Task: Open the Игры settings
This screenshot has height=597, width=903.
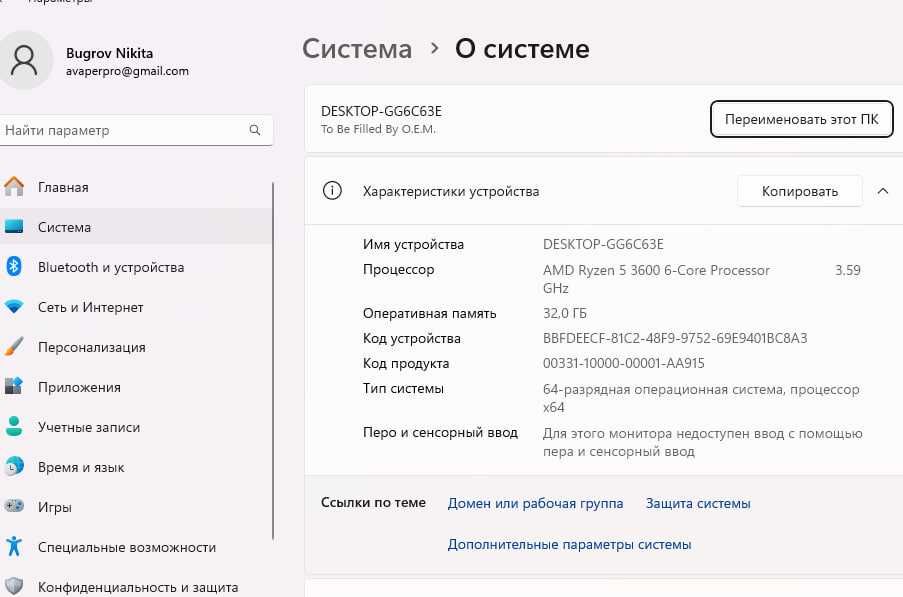Action: pos(136,507)
